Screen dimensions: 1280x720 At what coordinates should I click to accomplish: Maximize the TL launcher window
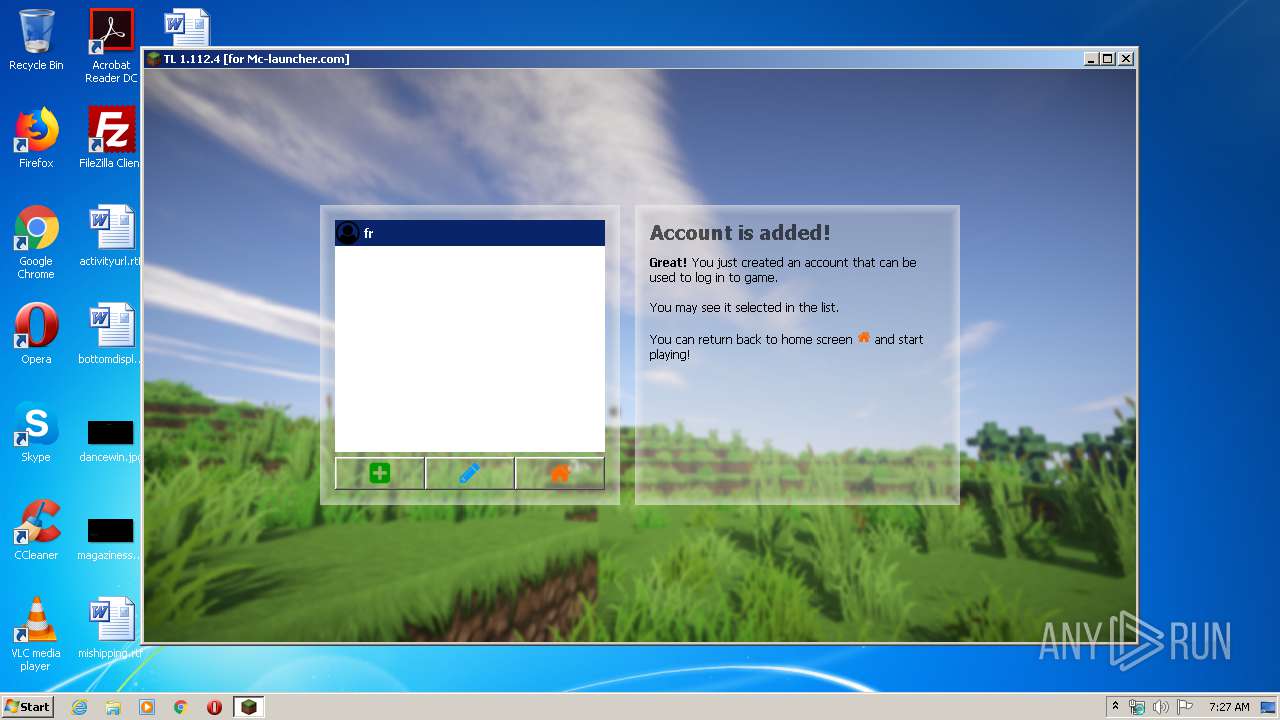[1107, 59]
